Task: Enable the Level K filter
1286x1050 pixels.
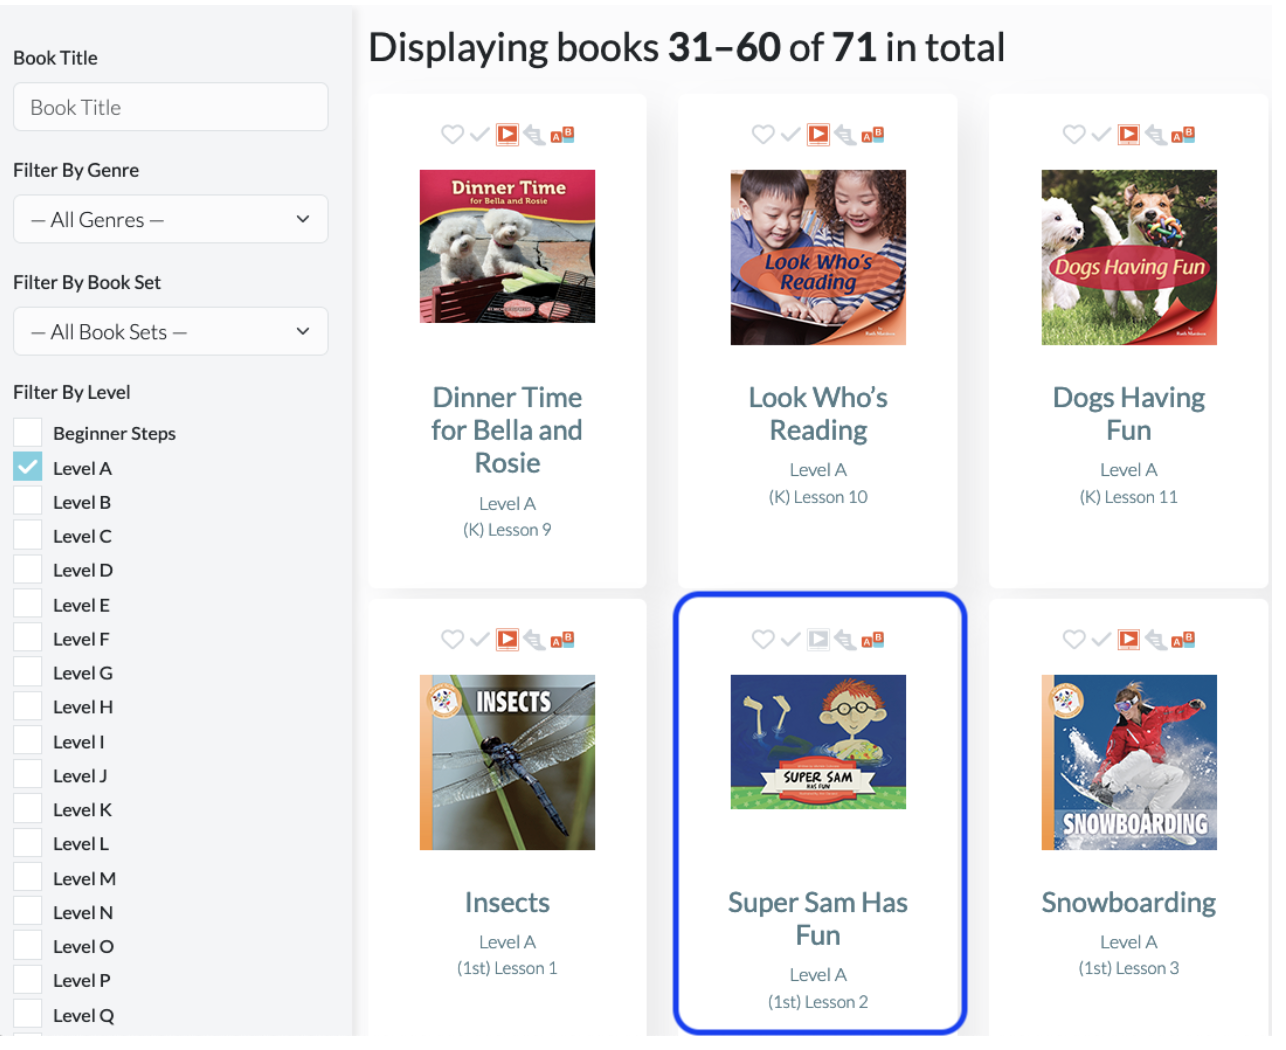Action: [28, 809]
